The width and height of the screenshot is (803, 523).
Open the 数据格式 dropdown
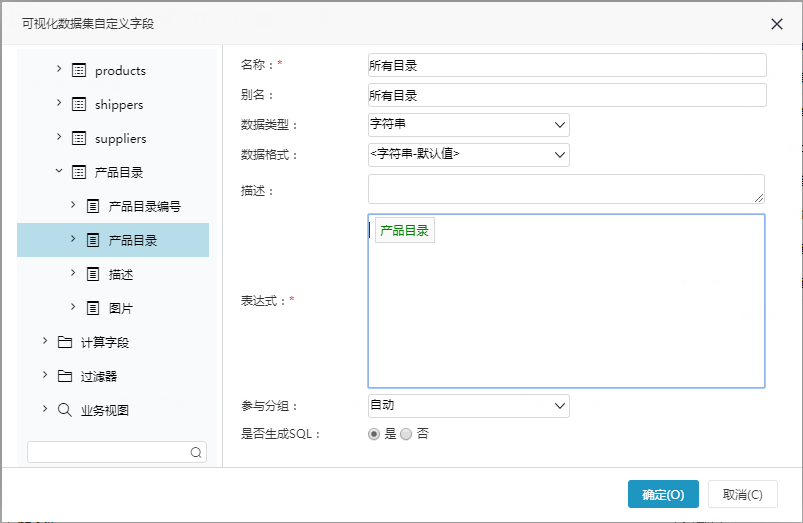point(469,155)
